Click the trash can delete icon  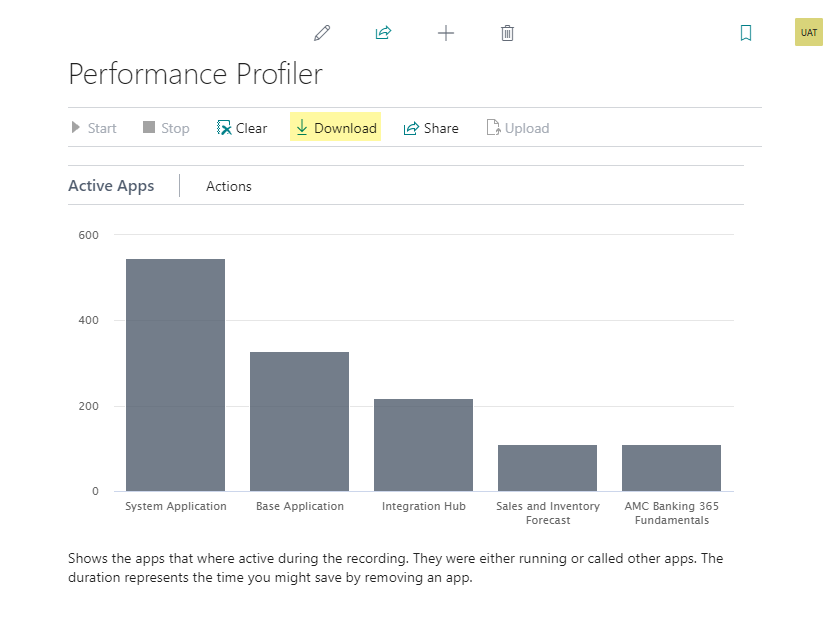tap(507, 33)
